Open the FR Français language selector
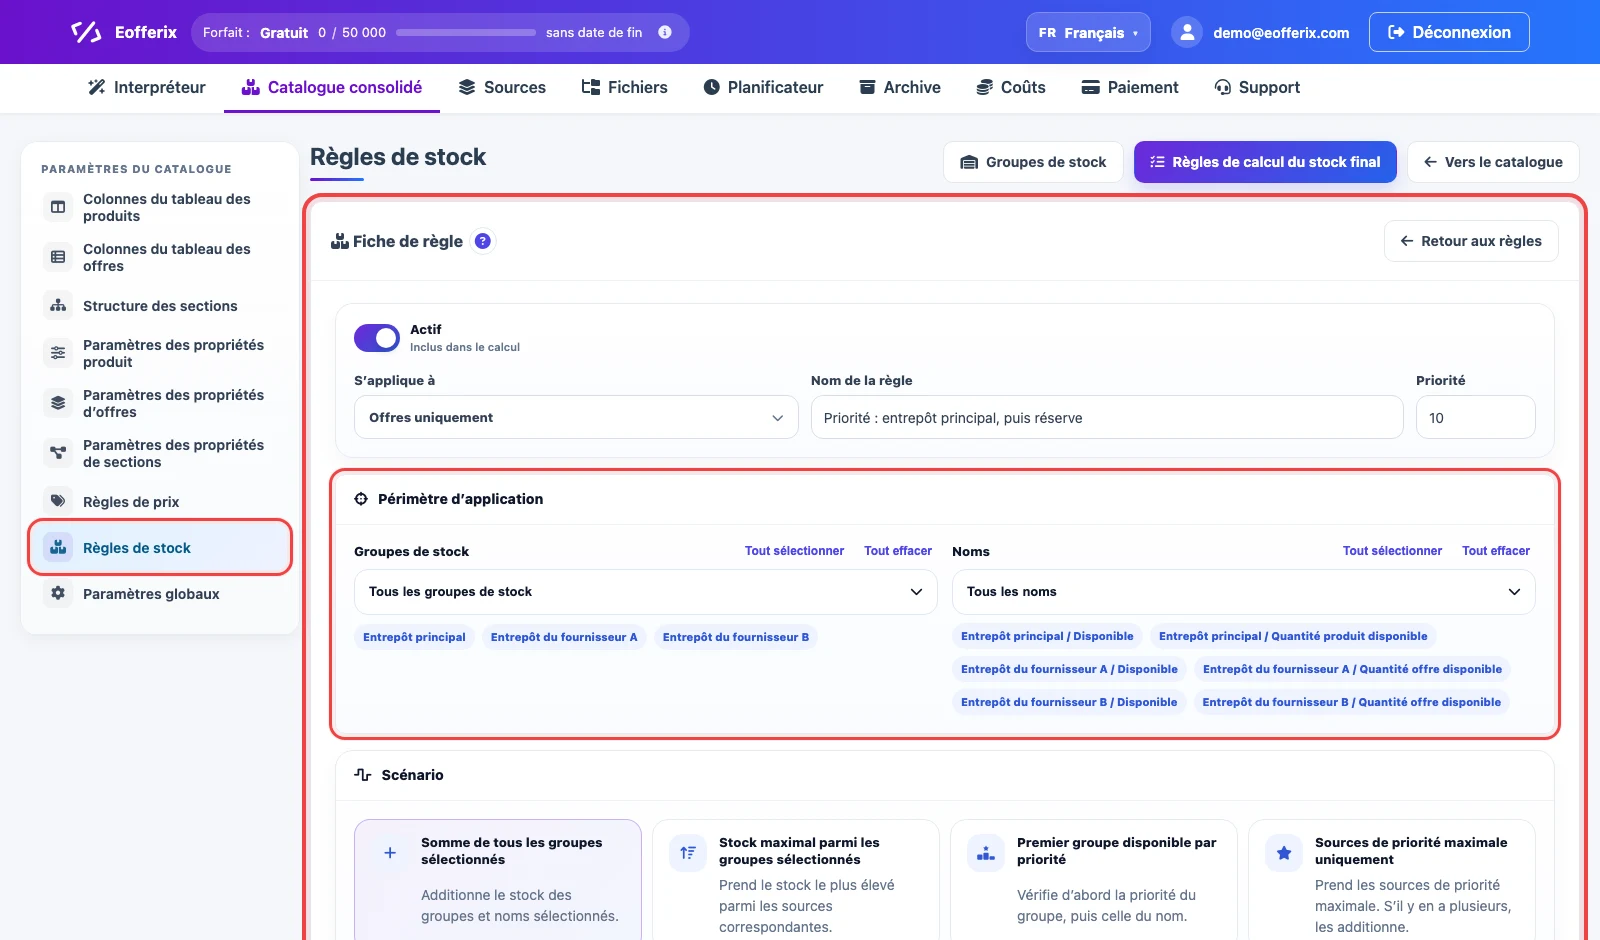 pyautogui.click(x=1088, y=32)
